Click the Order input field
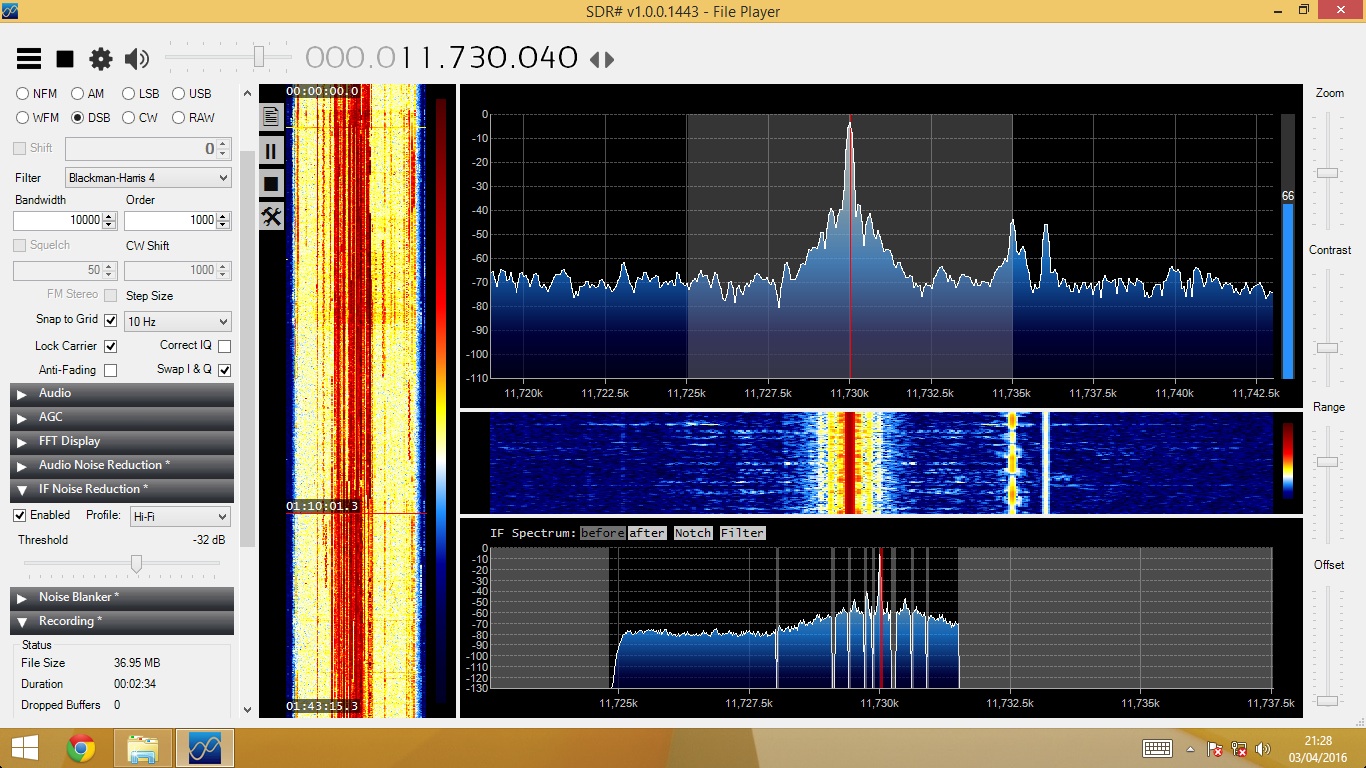This screenshot has width=1366, height=768. [x=170, y=220]
